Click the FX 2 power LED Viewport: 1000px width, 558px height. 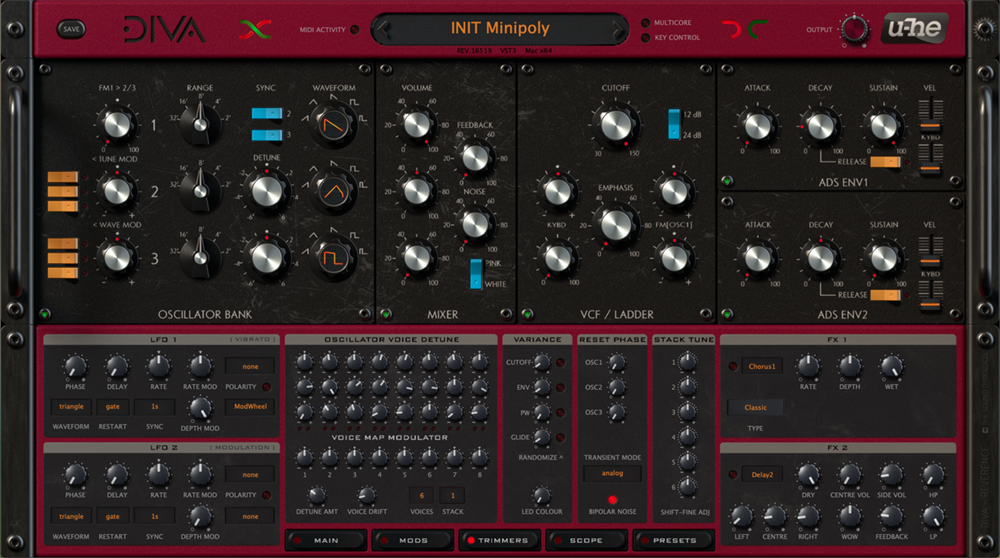coord(733,474)
